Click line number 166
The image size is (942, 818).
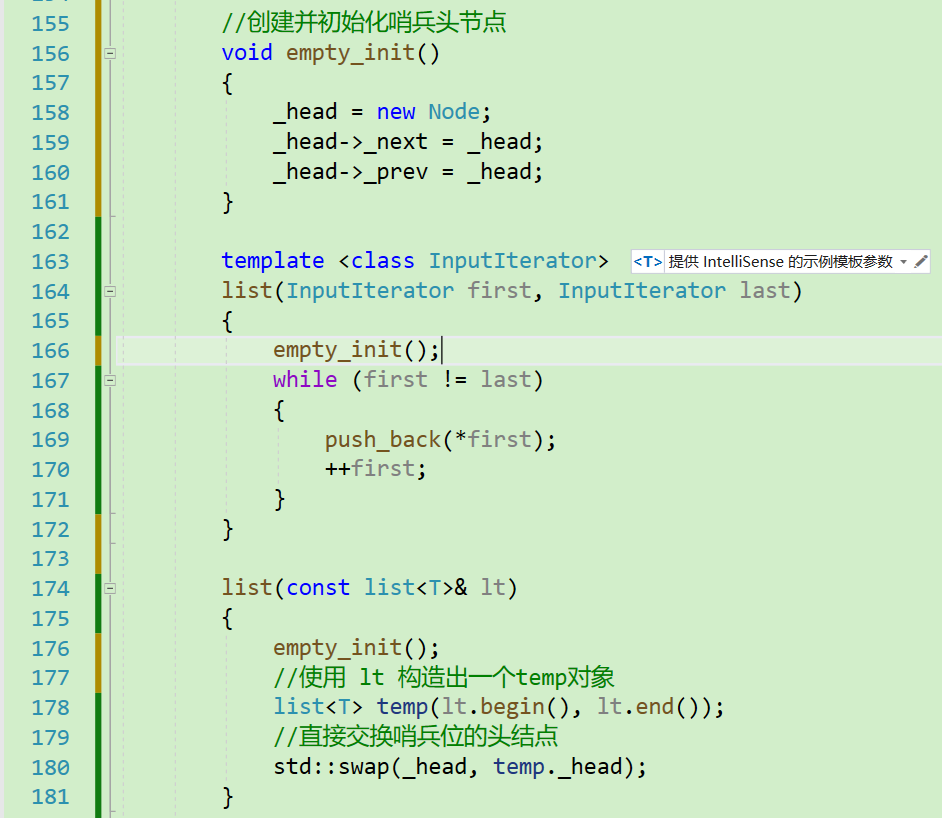tap(50, 351)
